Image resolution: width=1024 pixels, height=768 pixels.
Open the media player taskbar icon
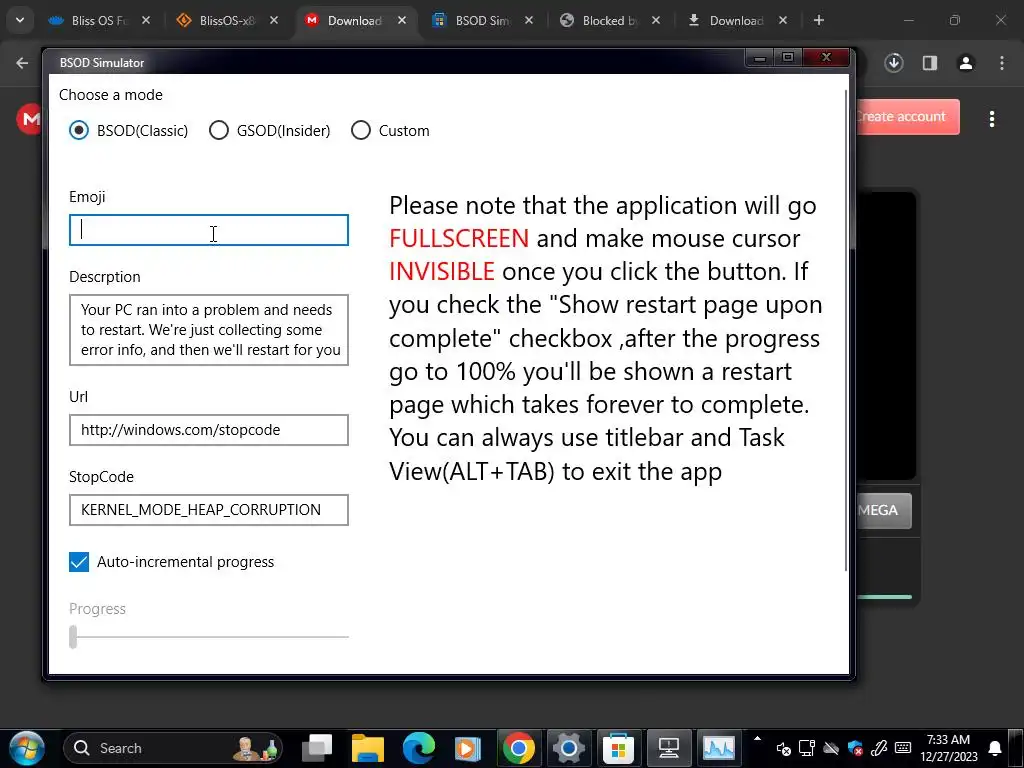[468, 748]
